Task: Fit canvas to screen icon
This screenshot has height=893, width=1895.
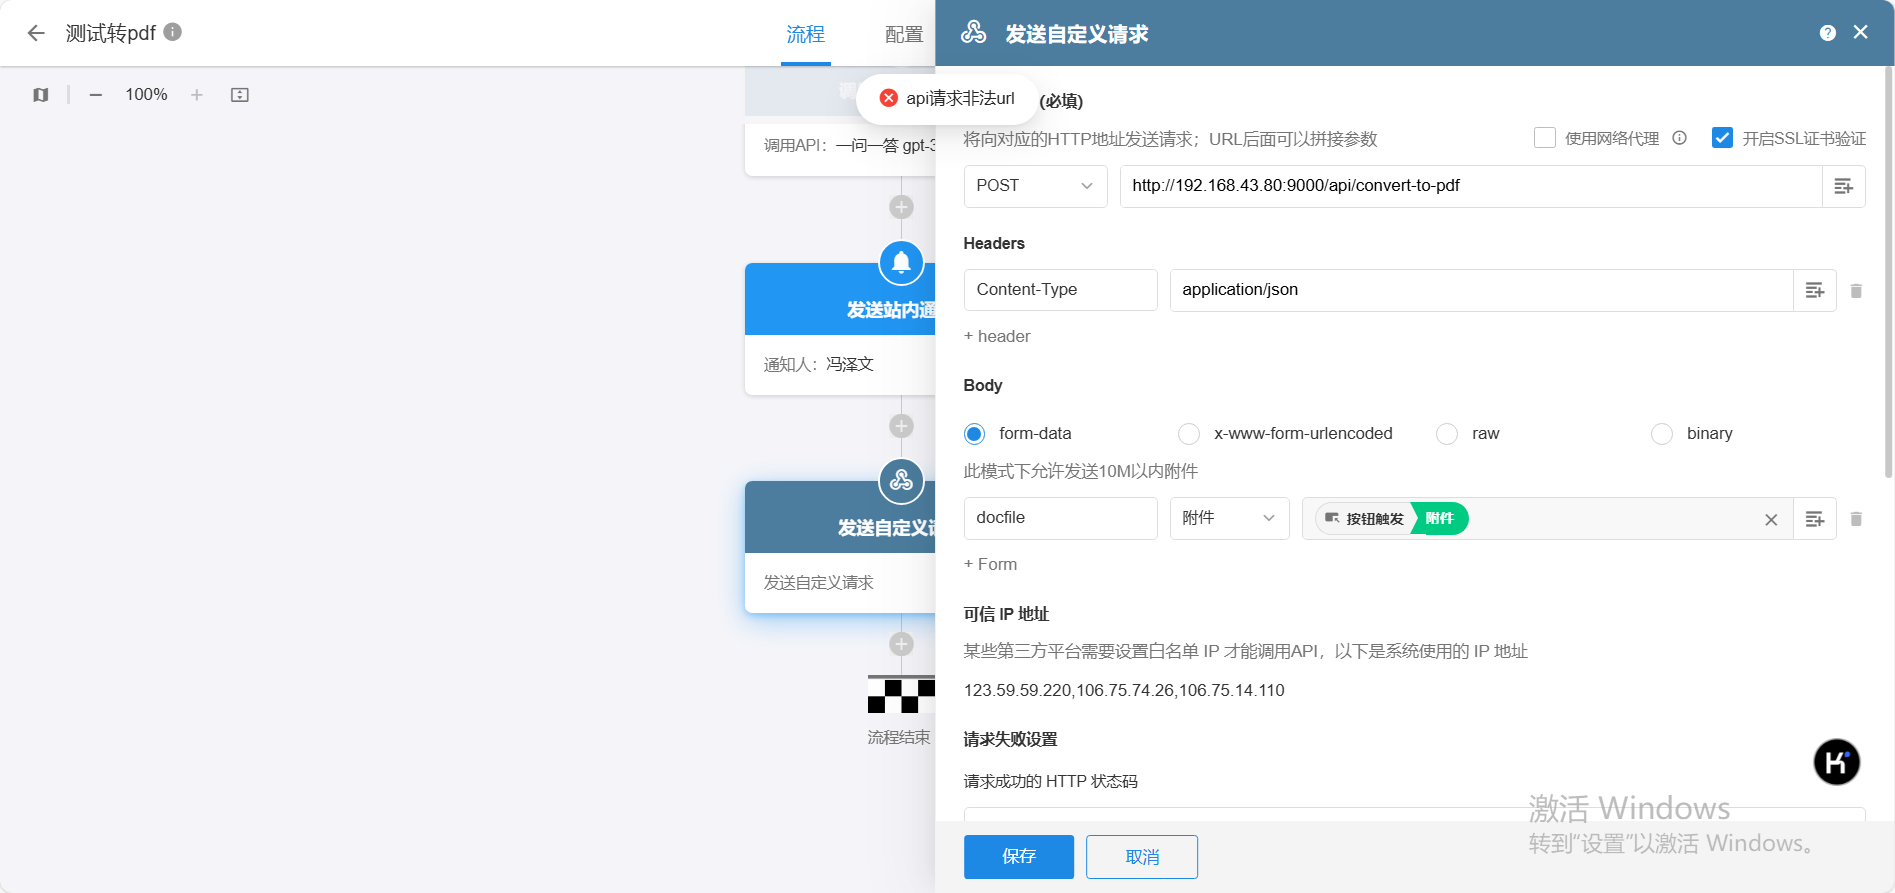Action: 240,95
